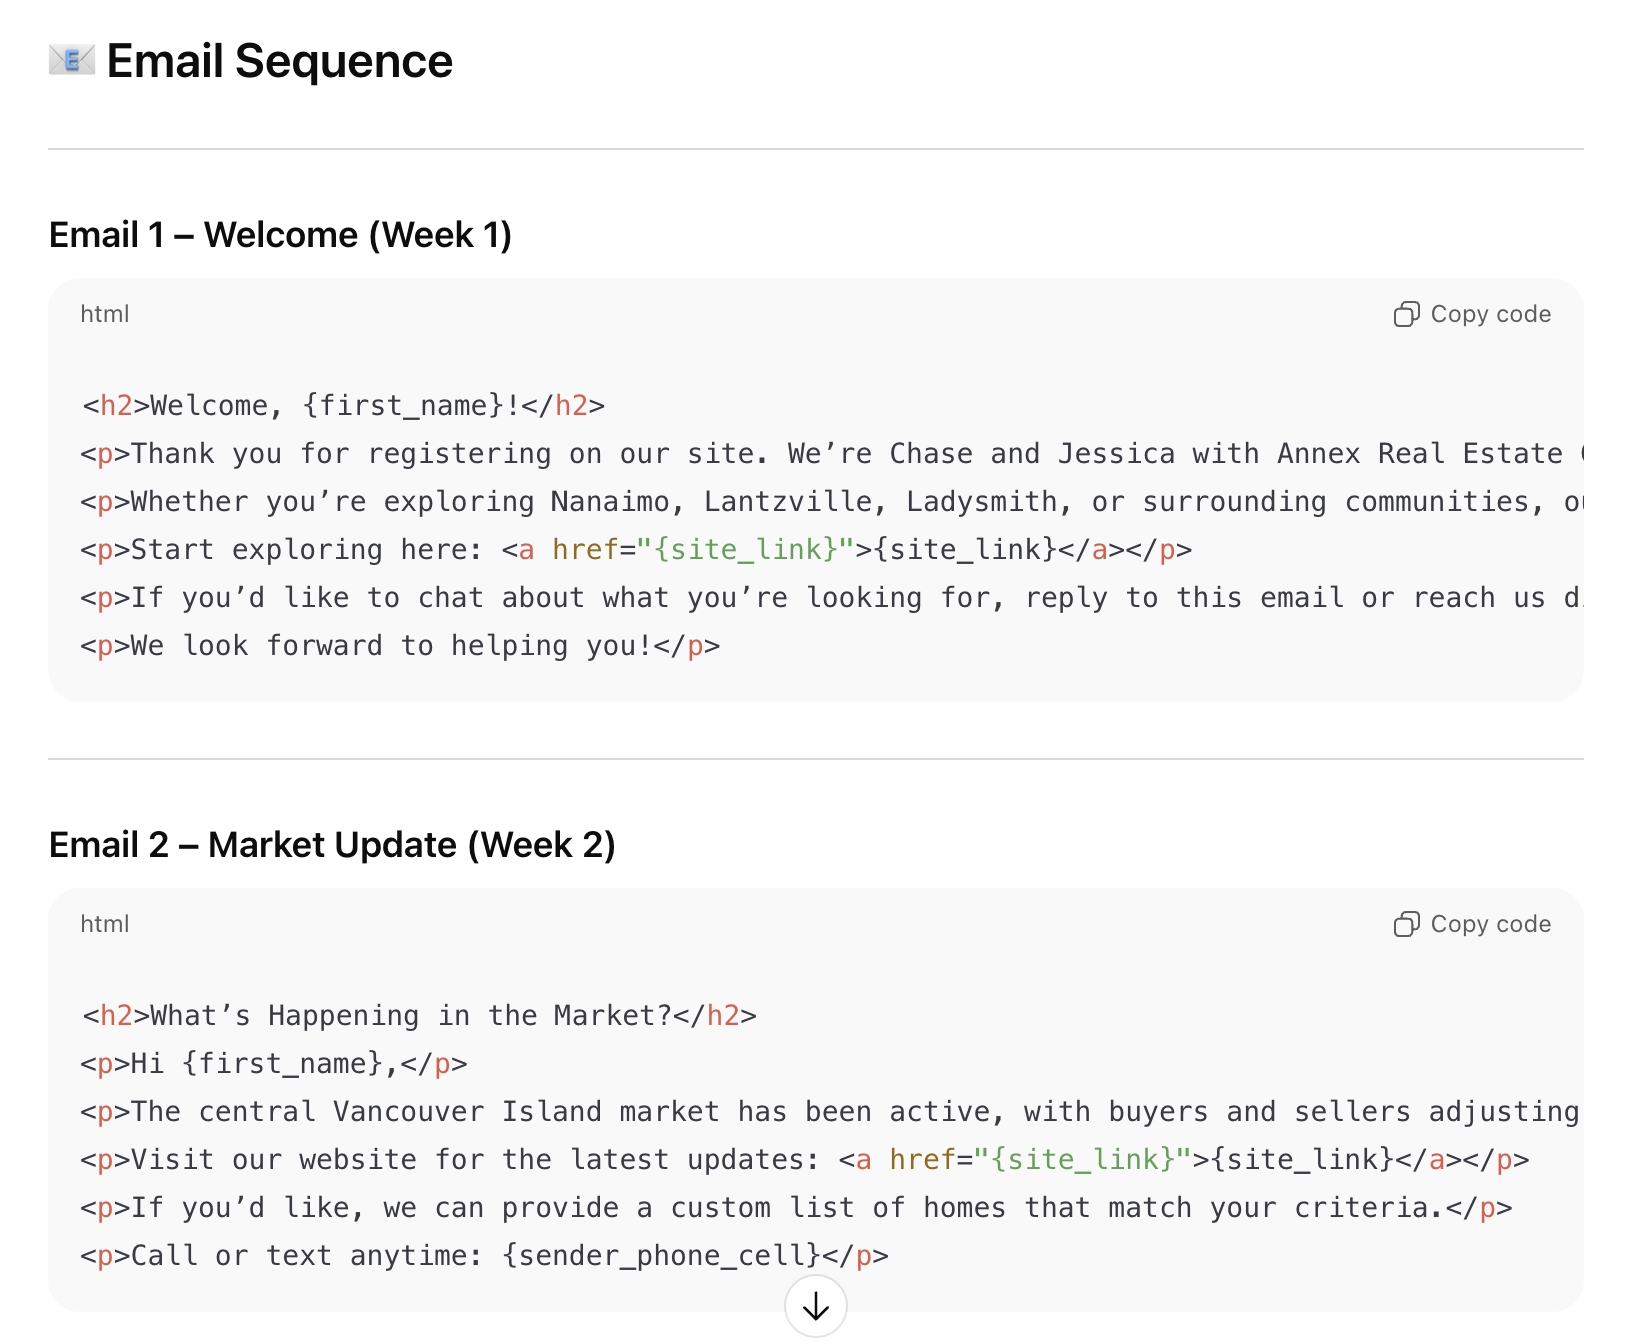The image size is (1644, 1344).
Task: Click the "We look forward to helping you!" line
Action: point(400,646)
